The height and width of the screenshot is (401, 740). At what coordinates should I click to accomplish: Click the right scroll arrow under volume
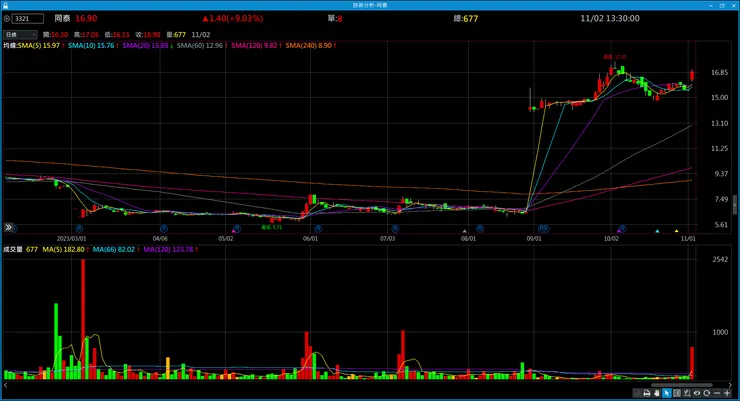click(x=730, y=385)
